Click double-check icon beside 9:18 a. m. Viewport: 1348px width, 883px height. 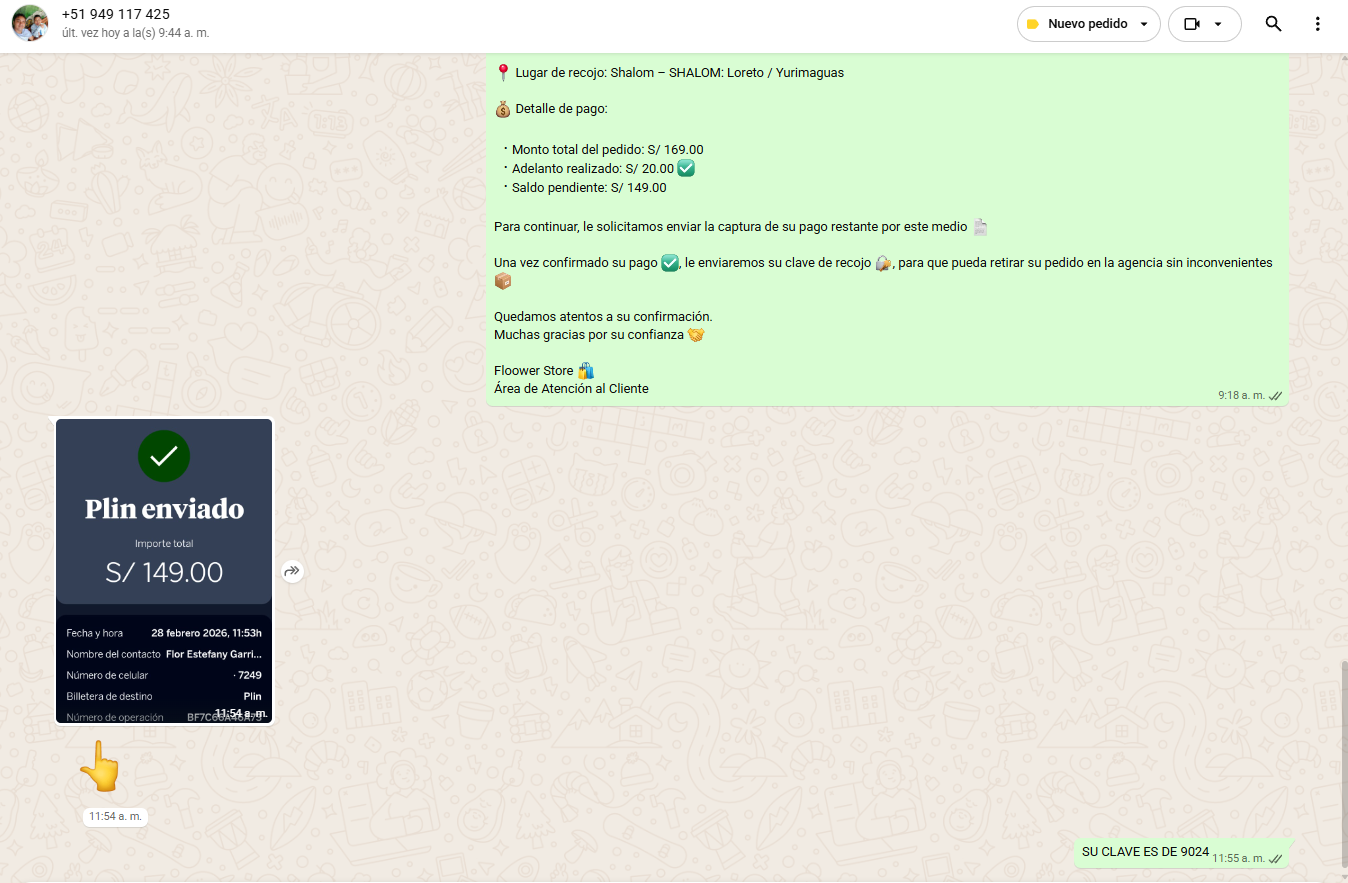coord(1275,396)
